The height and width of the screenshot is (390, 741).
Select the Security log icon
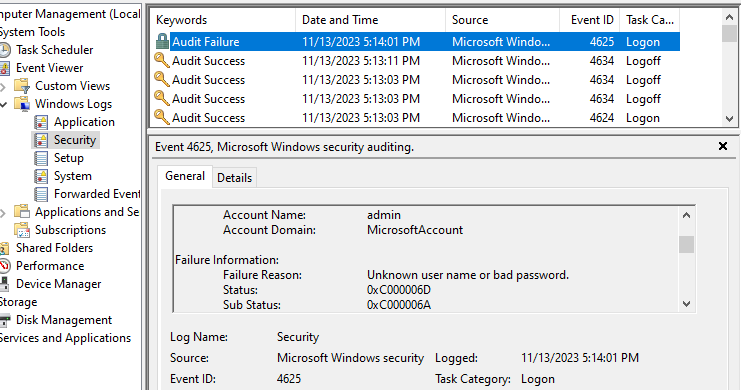[x=41, y=140]
